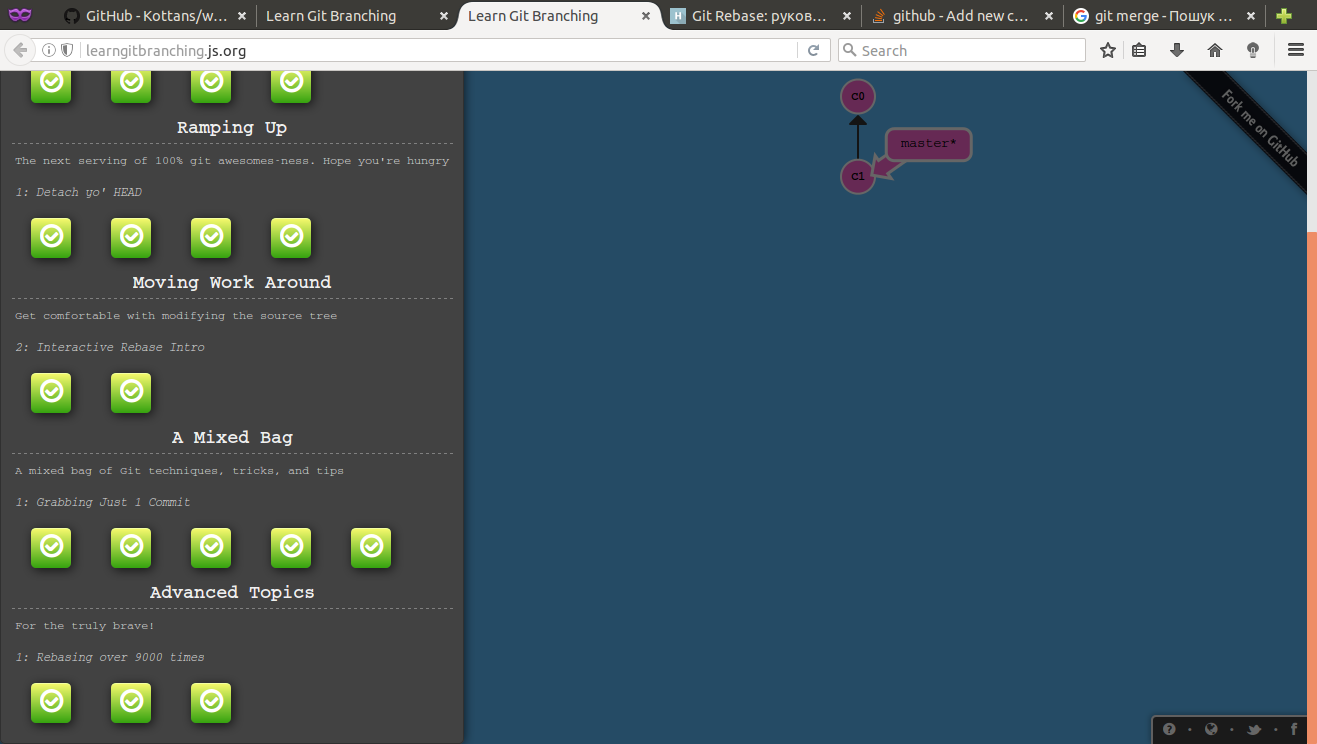Open the Firefox hamburger menu
This screenshot has height=744, width=1317.
pos(1296,50)
